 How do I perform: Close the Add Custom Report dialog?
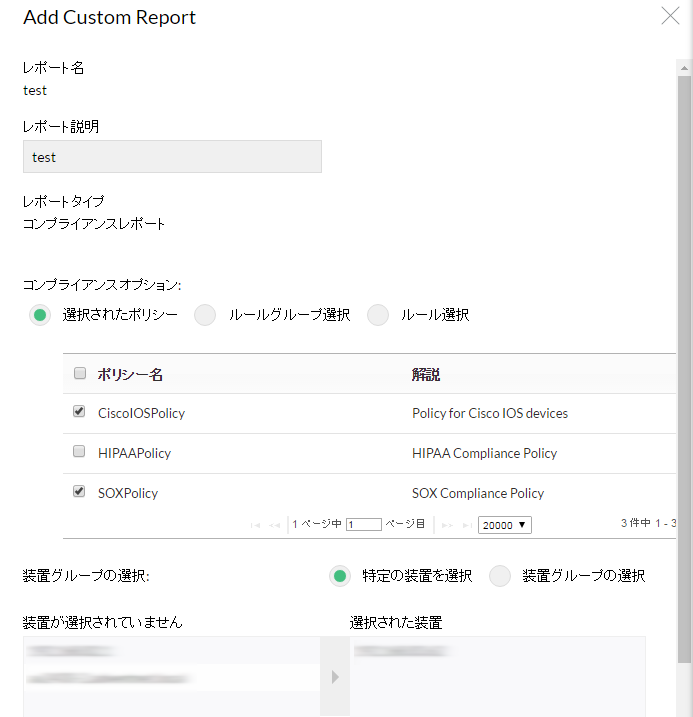pos(670,16)
